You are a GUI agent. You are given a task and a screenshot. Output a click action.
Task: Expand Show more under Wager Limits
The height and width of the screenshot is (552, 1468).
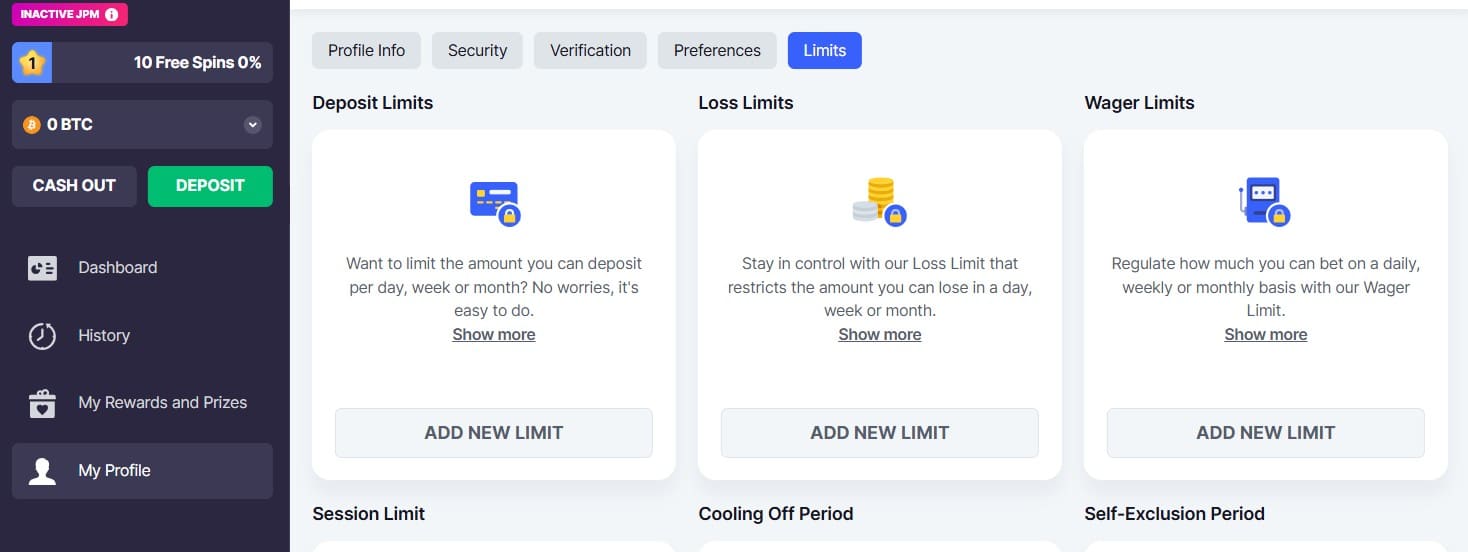(1266, 334)
